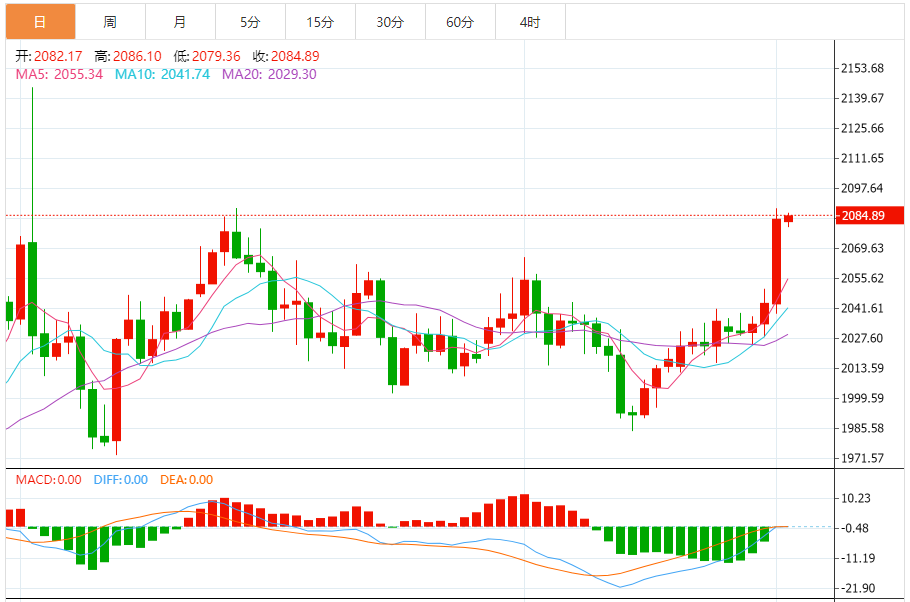This screenshot has height=602, width=910.
Task: Click the MA5: 2055.34 indicator label
Action: pyautogui.click(x=59, y=74)
